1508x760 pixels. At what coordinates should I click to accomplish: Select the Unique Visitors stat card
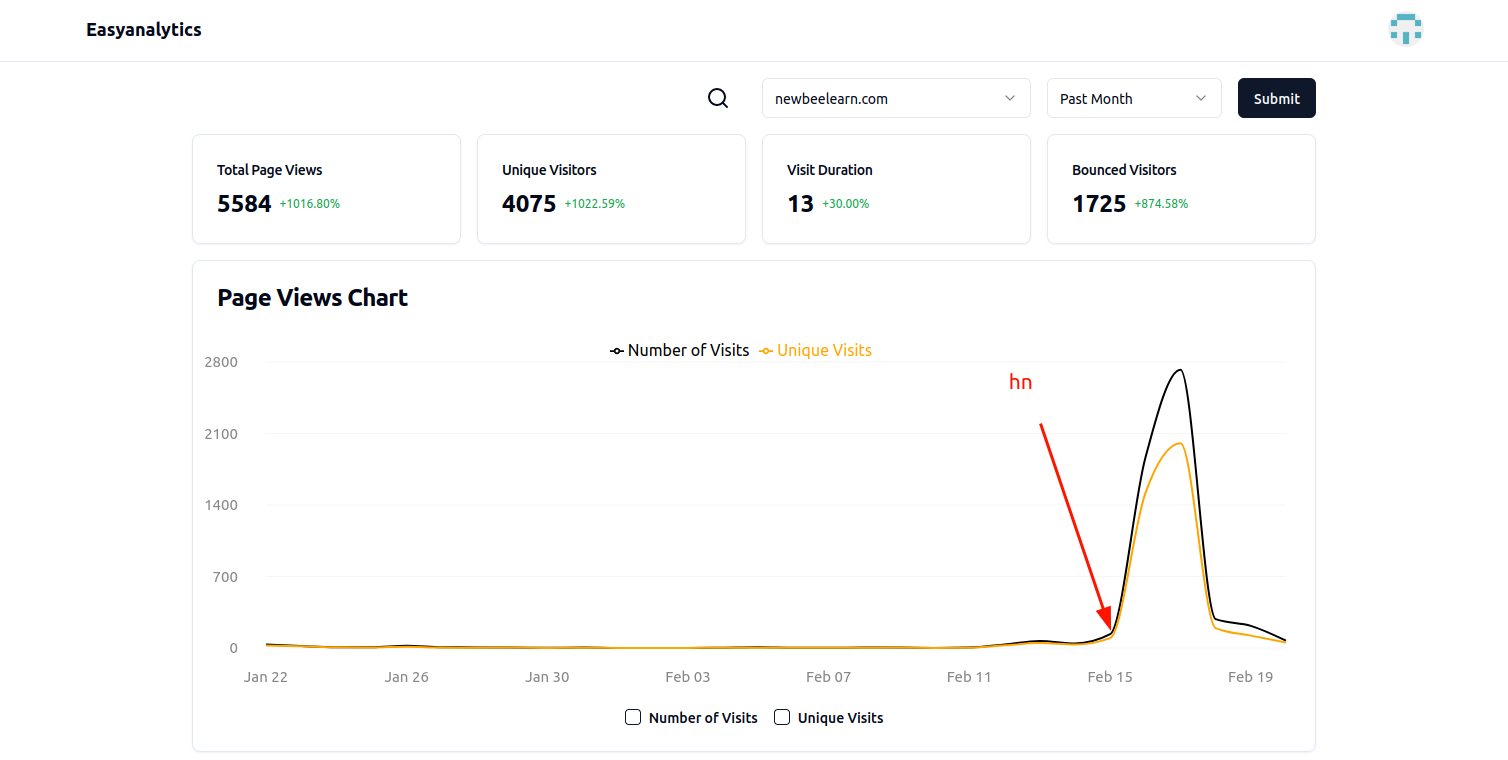pos(611,189)
